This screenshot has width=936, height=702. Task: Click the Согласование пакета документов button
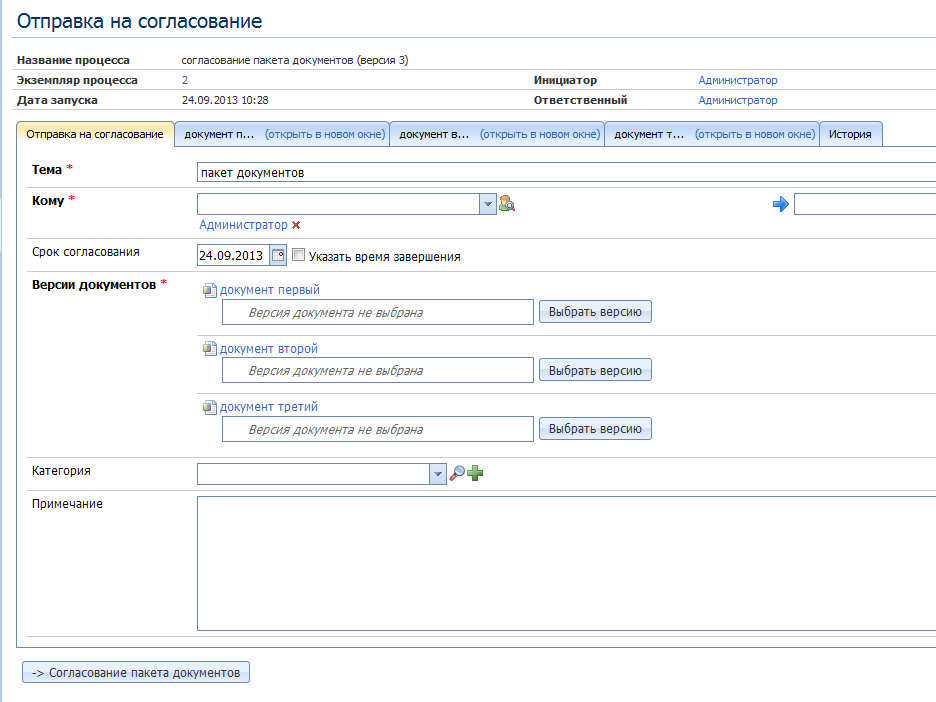136,673
